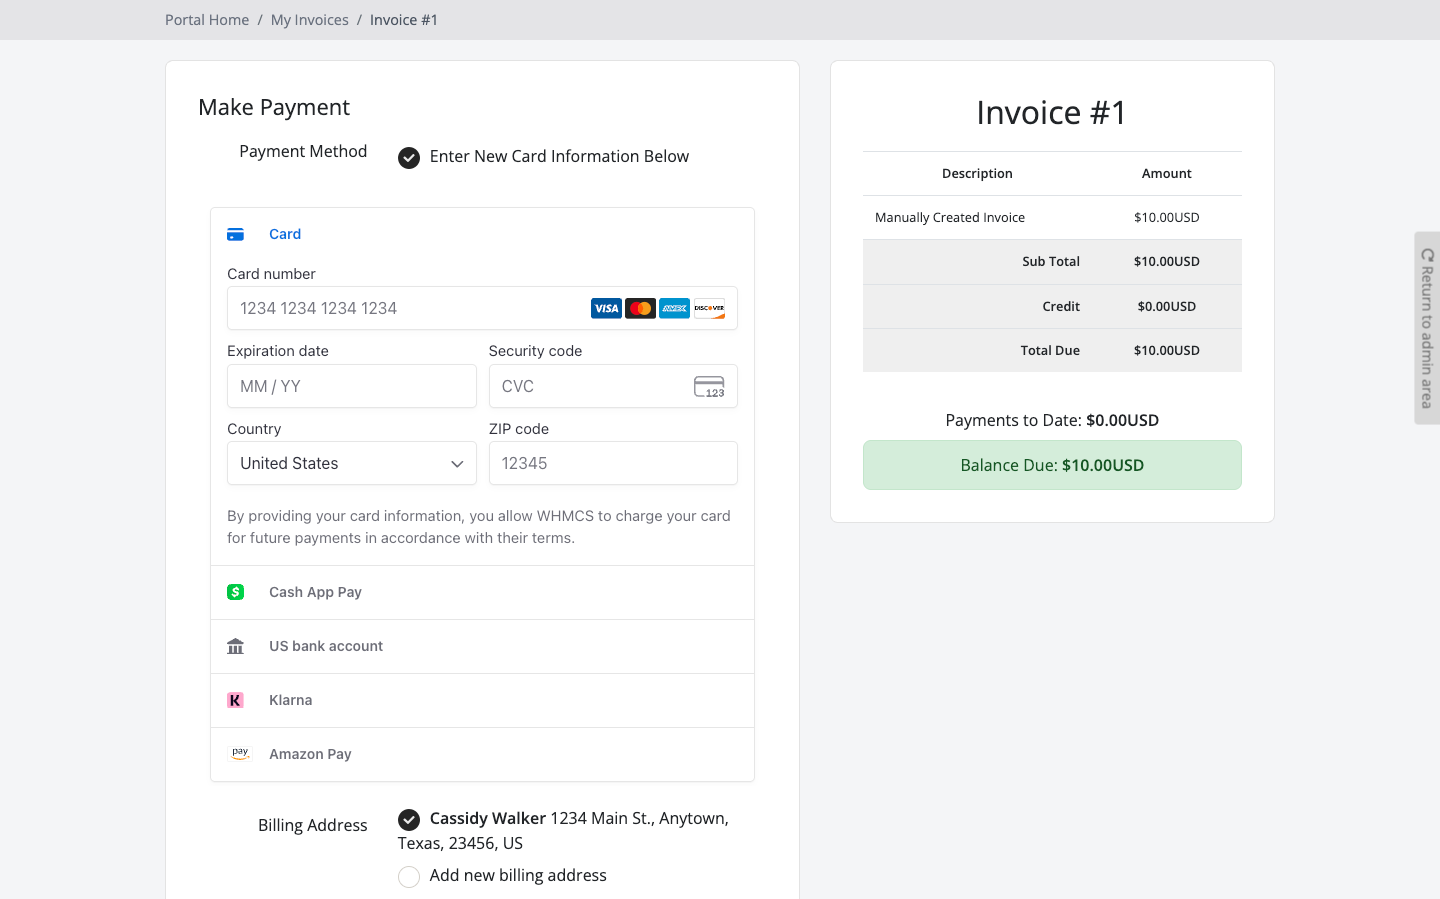Select the Card payment tab
This screenshot has width=1440, height=899.
pyautogui.click(x=284, y=234)
